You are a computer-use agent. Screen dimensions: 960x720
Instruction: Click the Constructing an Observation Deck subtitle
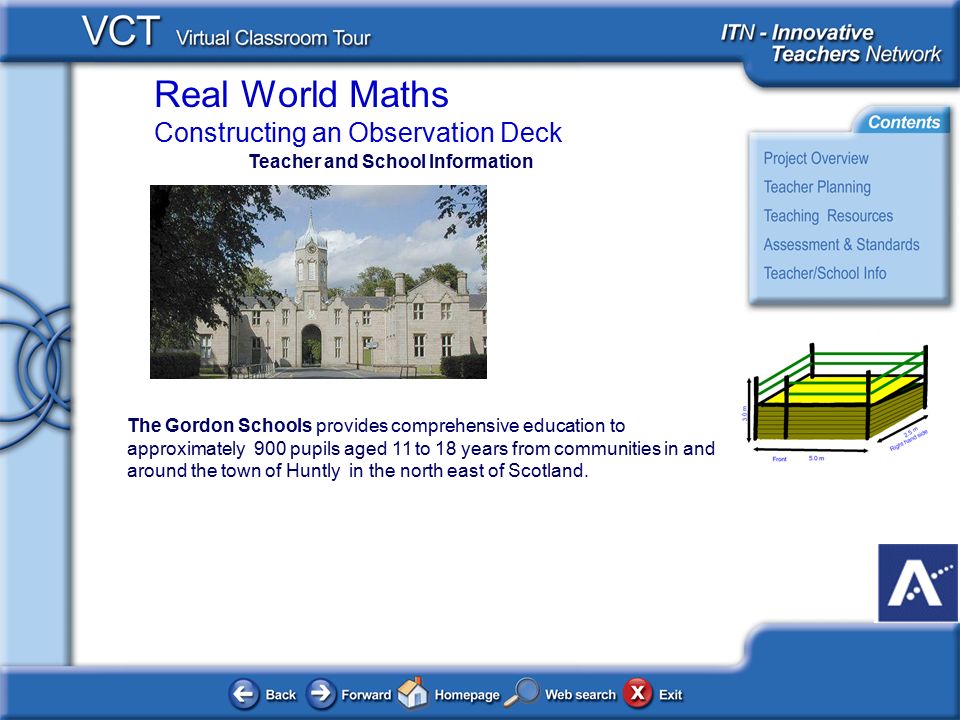pyautogui.click(x=358, y=132)
